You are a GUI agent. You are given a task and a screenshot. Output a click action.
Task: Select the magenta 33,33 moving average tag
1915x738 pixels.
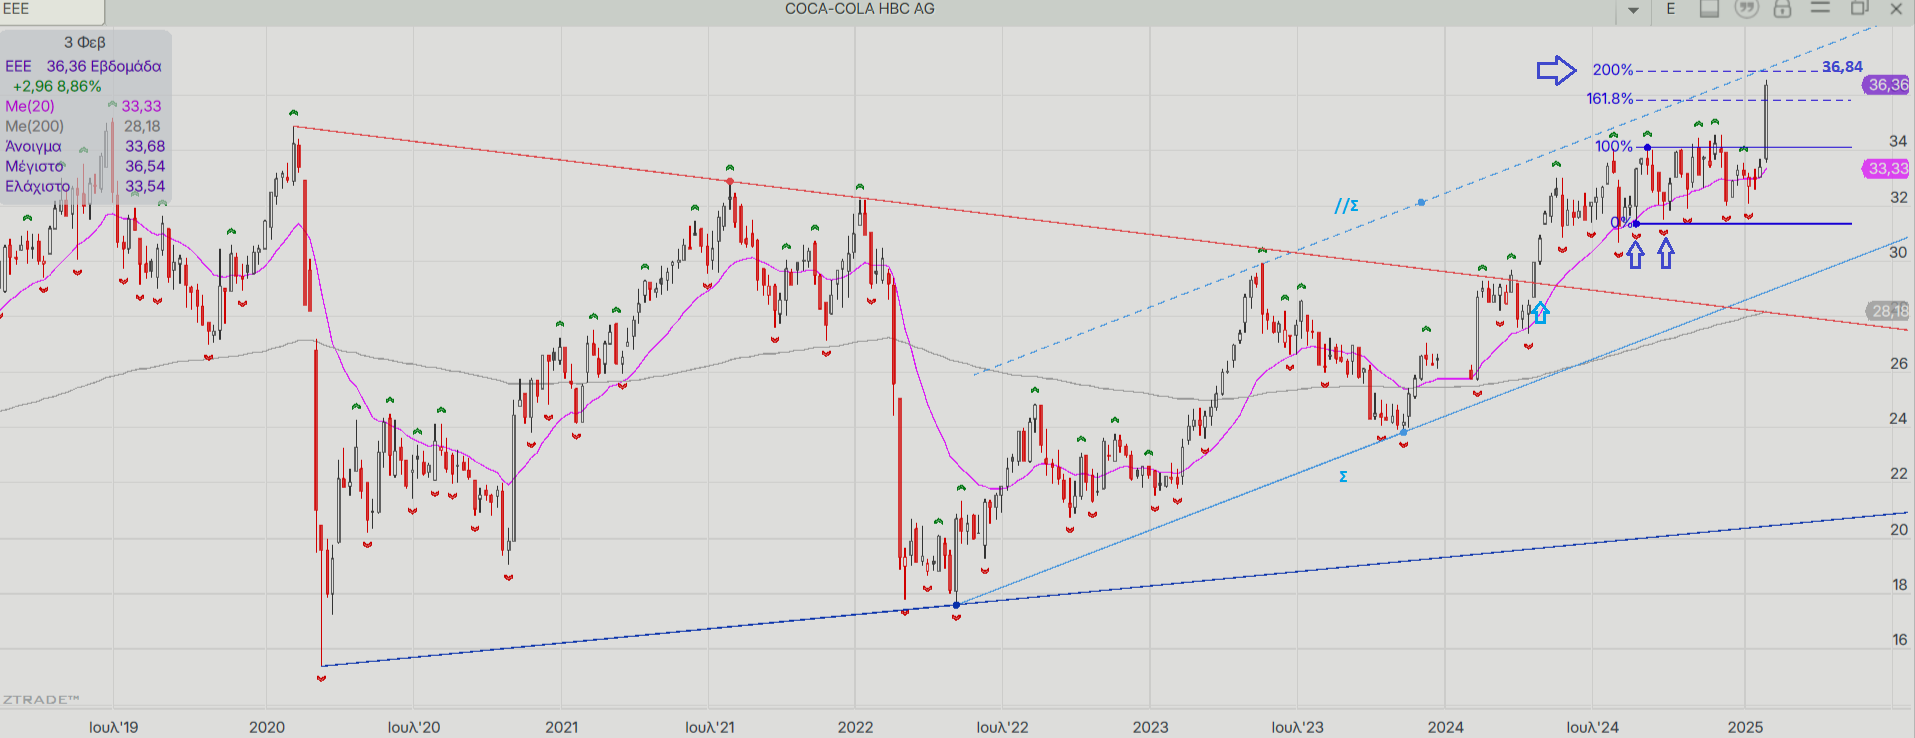point(1887,169)
